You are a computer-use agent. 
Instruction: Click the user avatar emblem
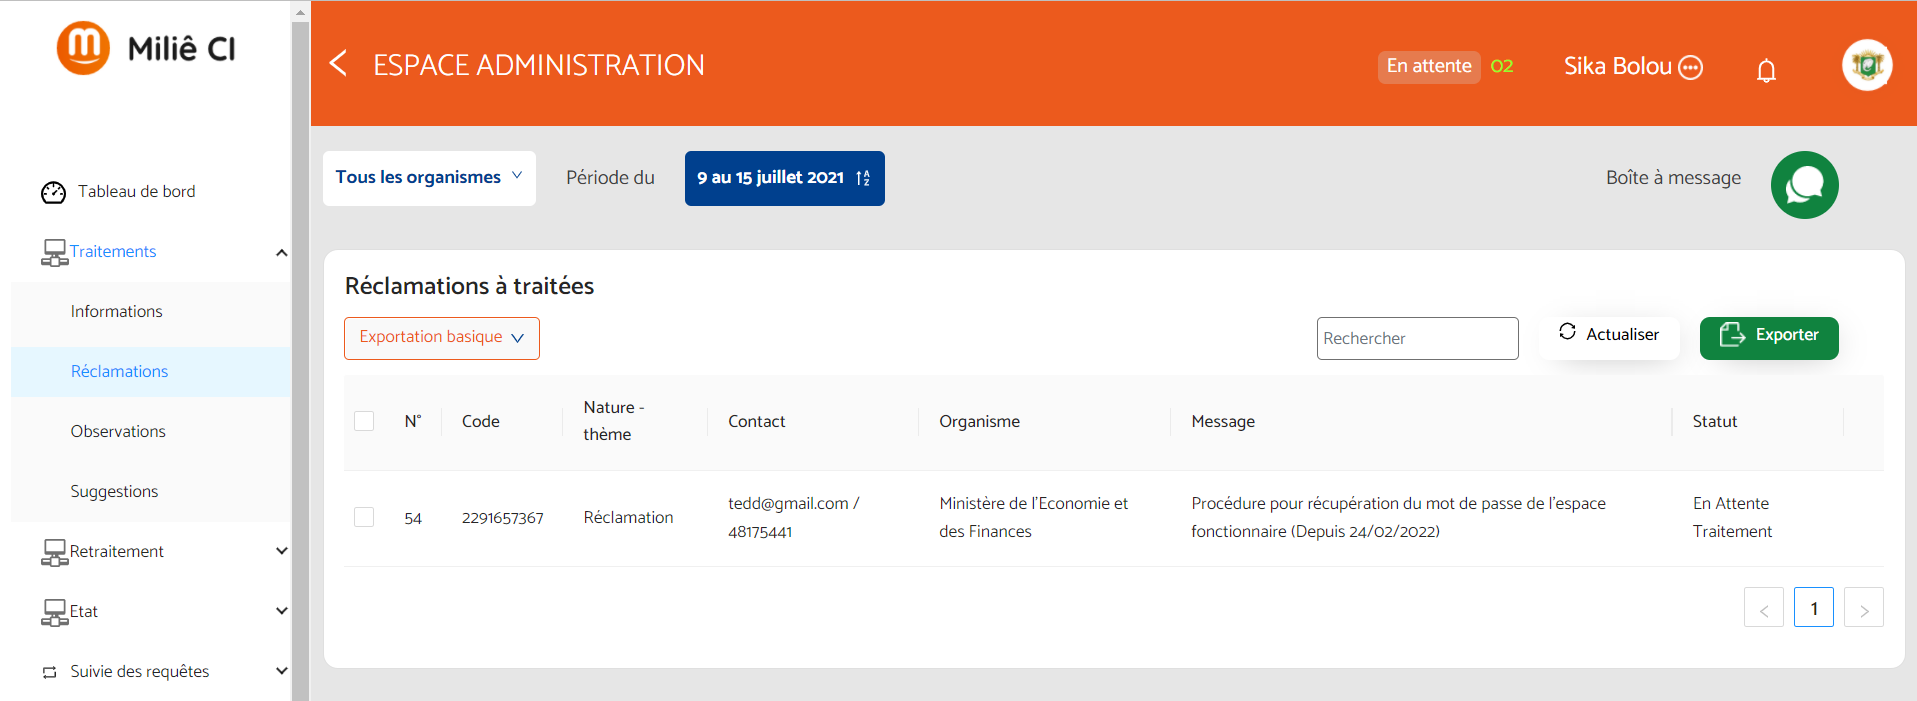point(1866,65)
